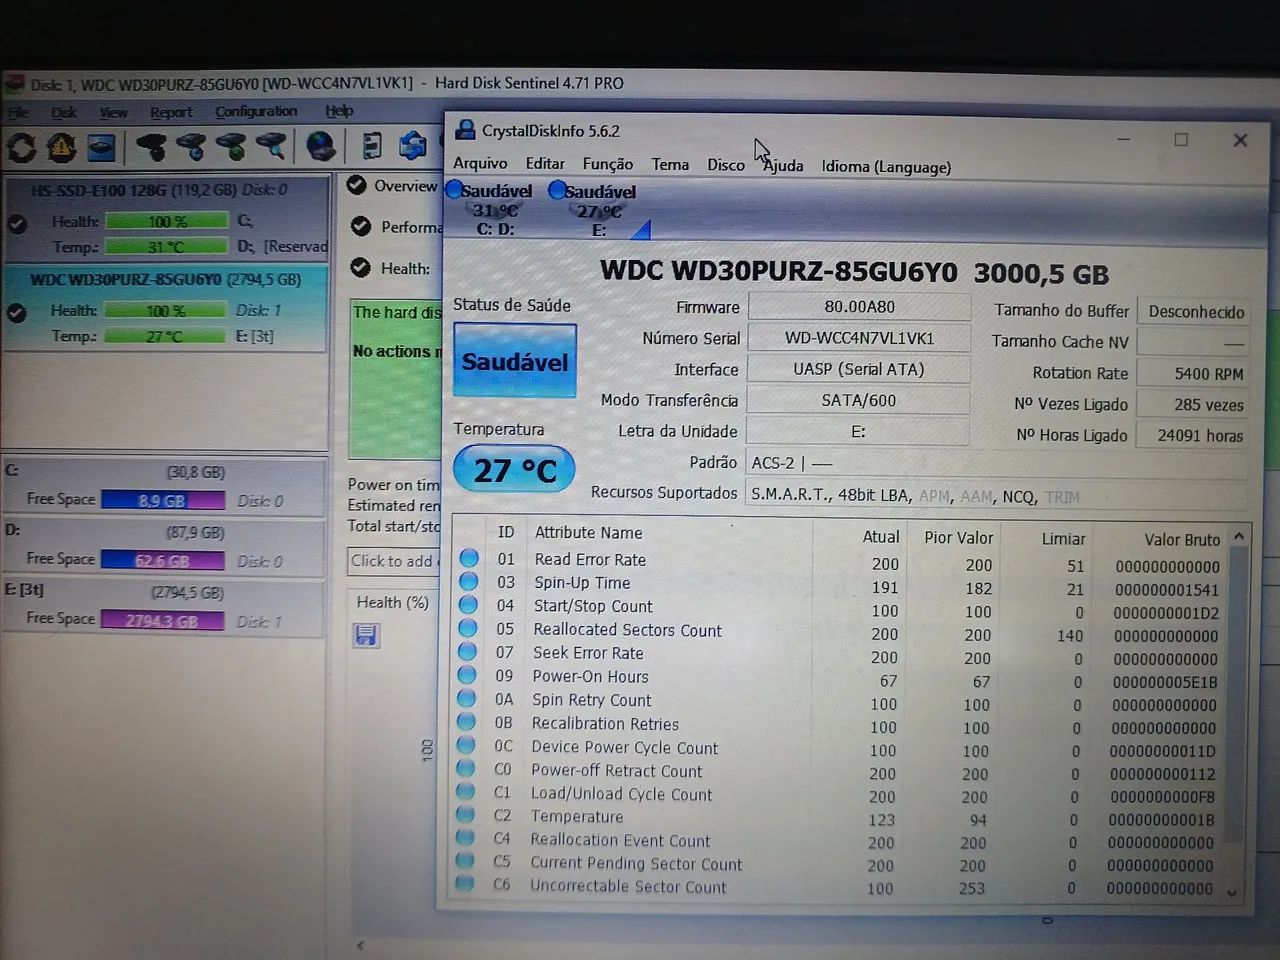
Task: Open the Disco menu
Action: (x=726, y=165)
